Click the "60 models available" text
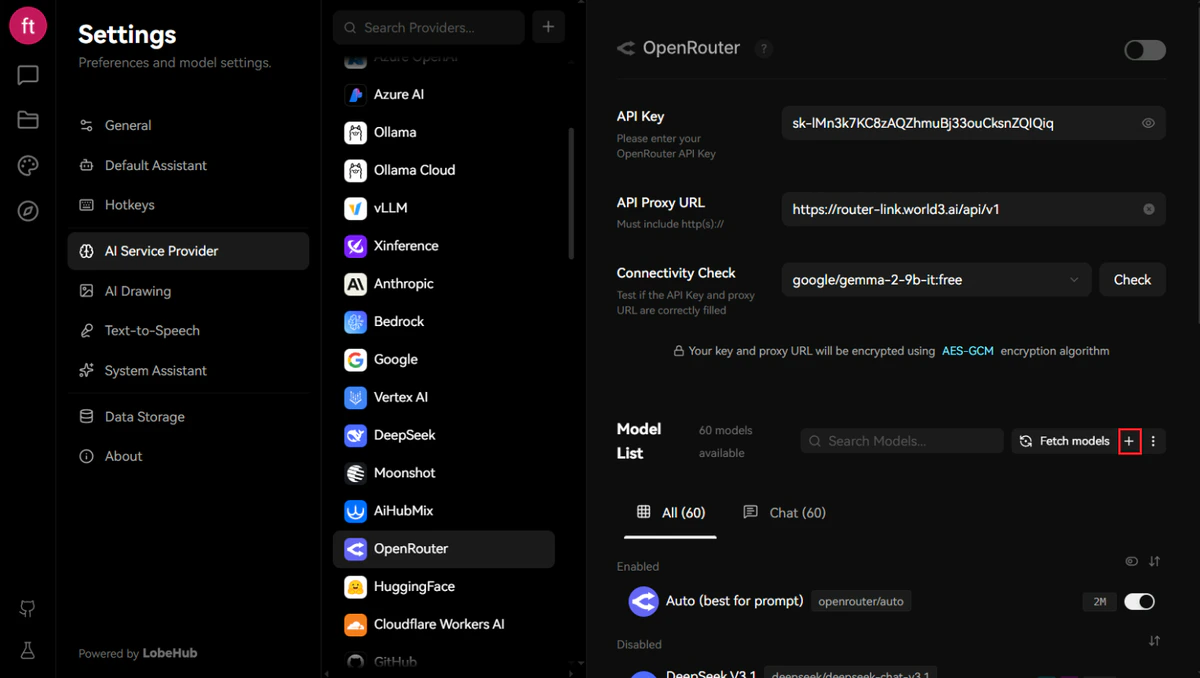Screen dimensions: 1200x678 point(726,441)
